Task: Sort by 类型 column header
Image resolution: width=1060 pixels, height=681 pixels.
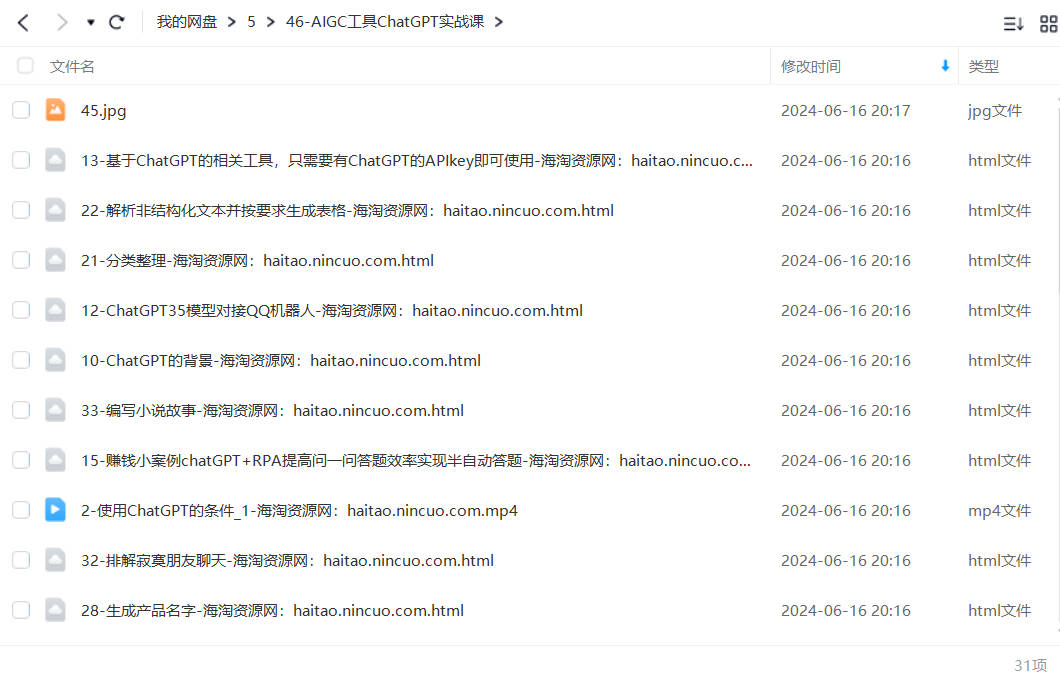Action: (x=983, y=66)
